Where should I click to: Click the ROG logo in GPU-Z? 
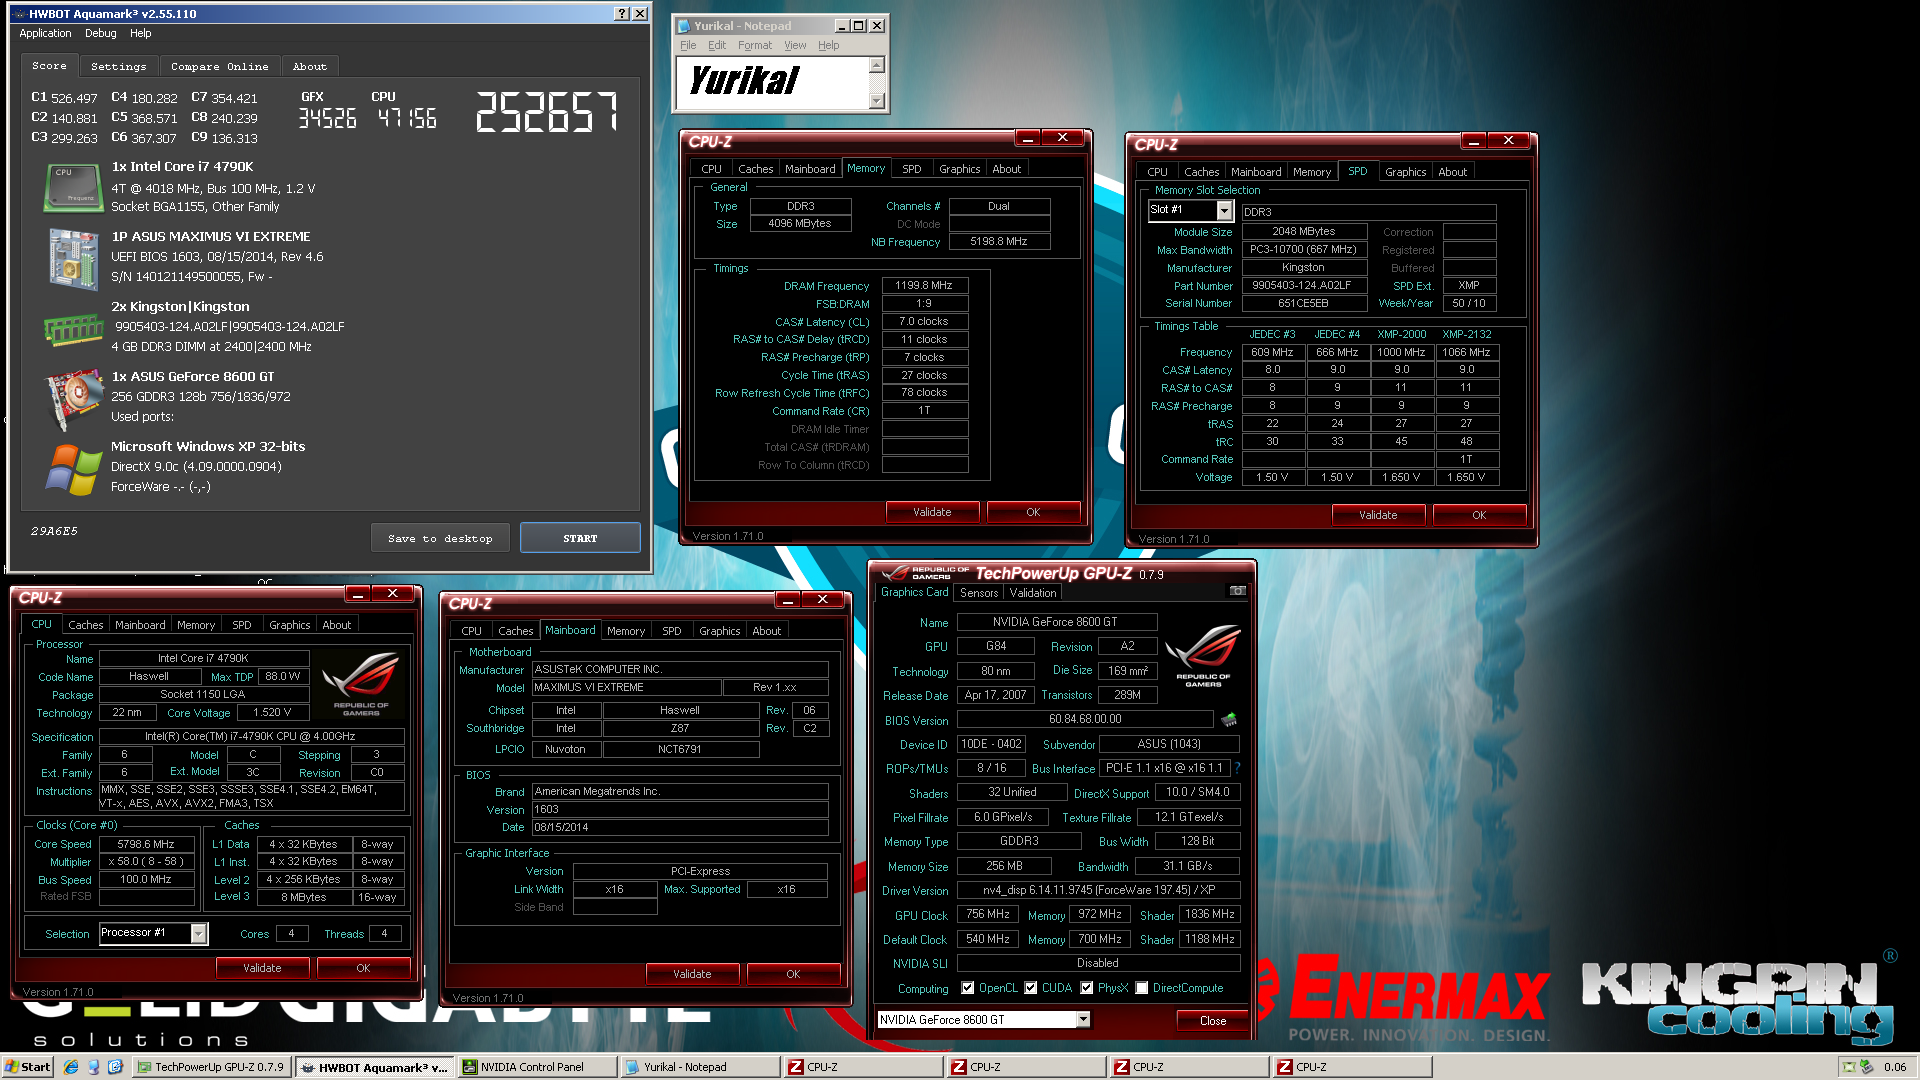pos(1203,656)
